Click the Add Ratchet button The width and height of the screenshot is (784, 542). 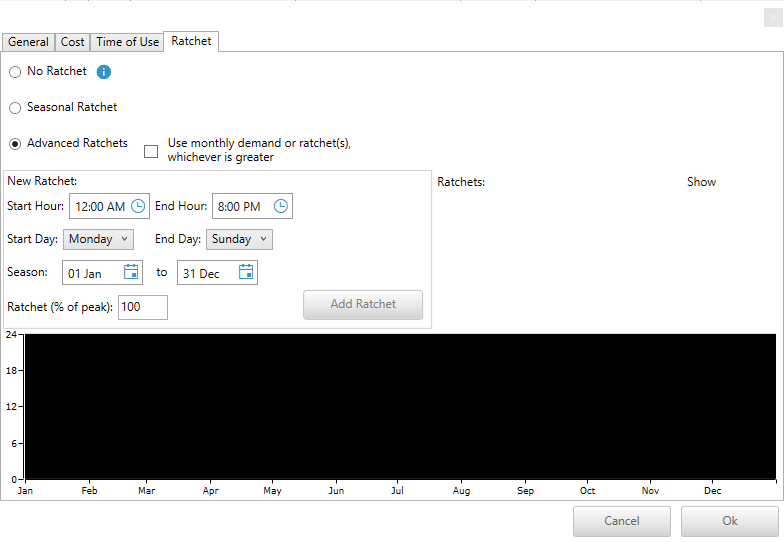pos(363,305)
